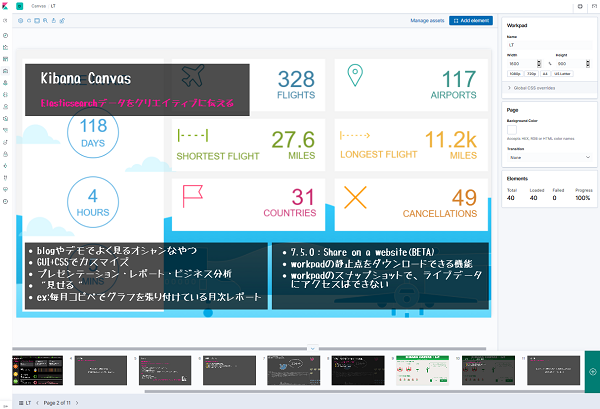This screenshot has width=600, height=409.
Task: Click the refresh data icon
Action: 29,21
